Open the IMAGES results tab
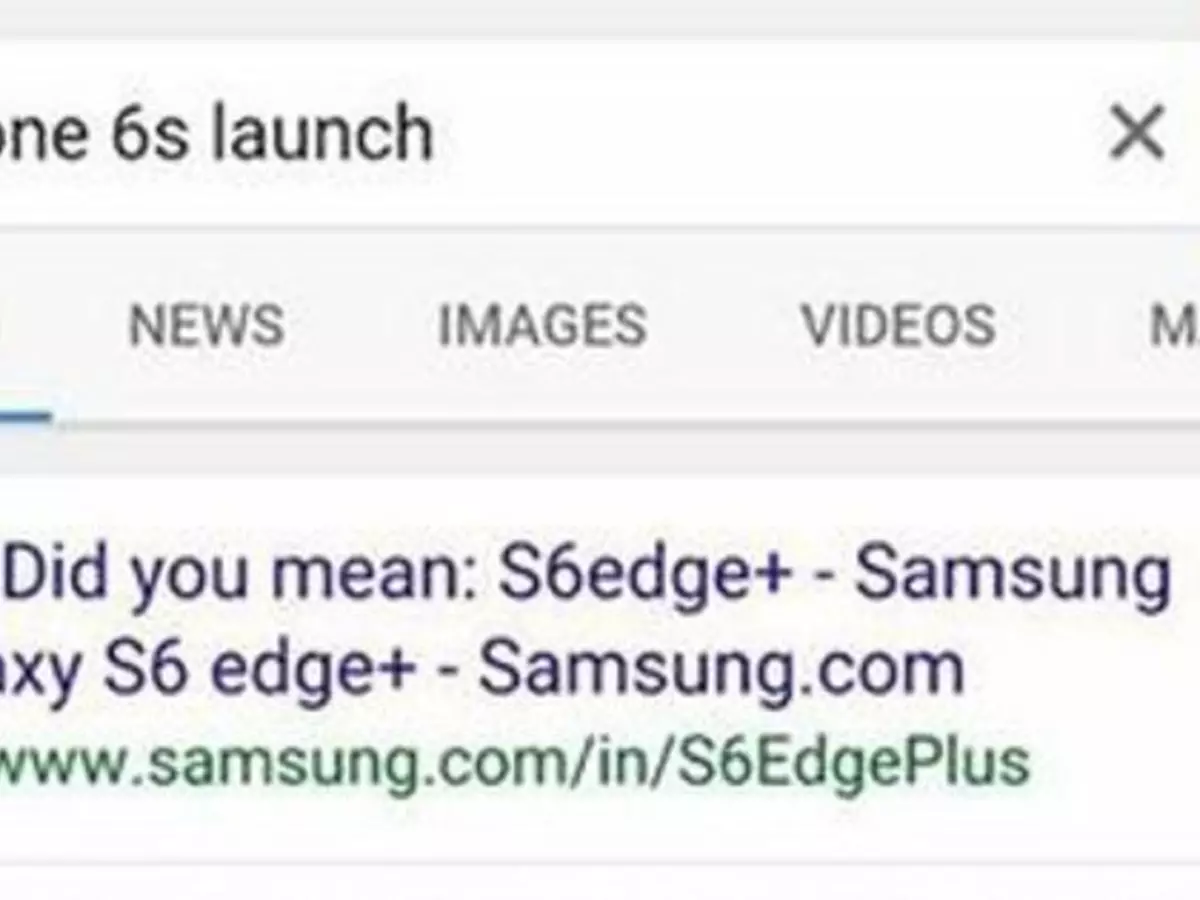 pos(542,325)
